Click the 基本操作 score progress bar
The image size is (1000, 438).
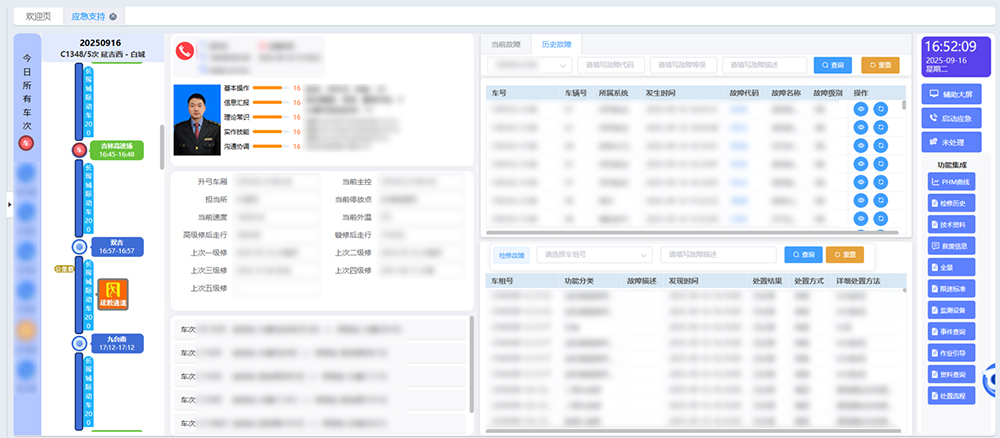point(268,89)
